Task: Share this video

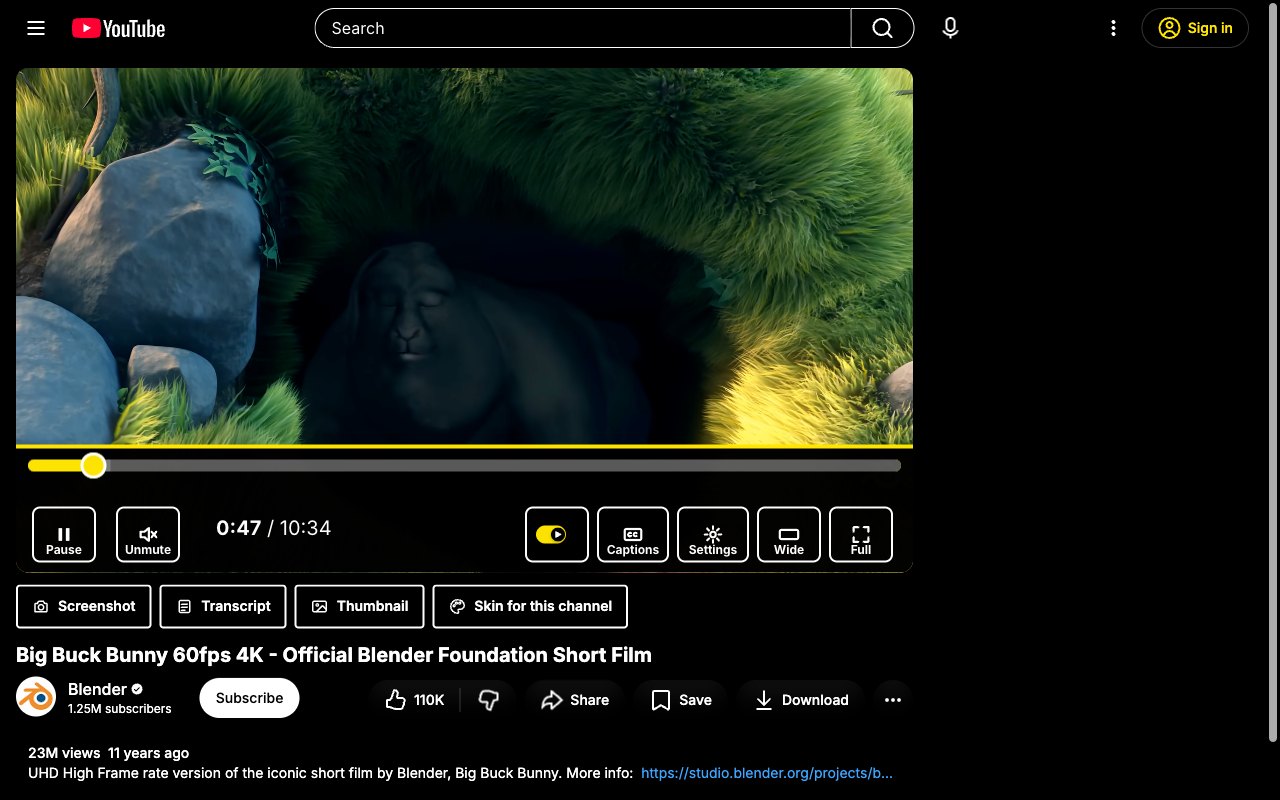Action: click(575, 700)
